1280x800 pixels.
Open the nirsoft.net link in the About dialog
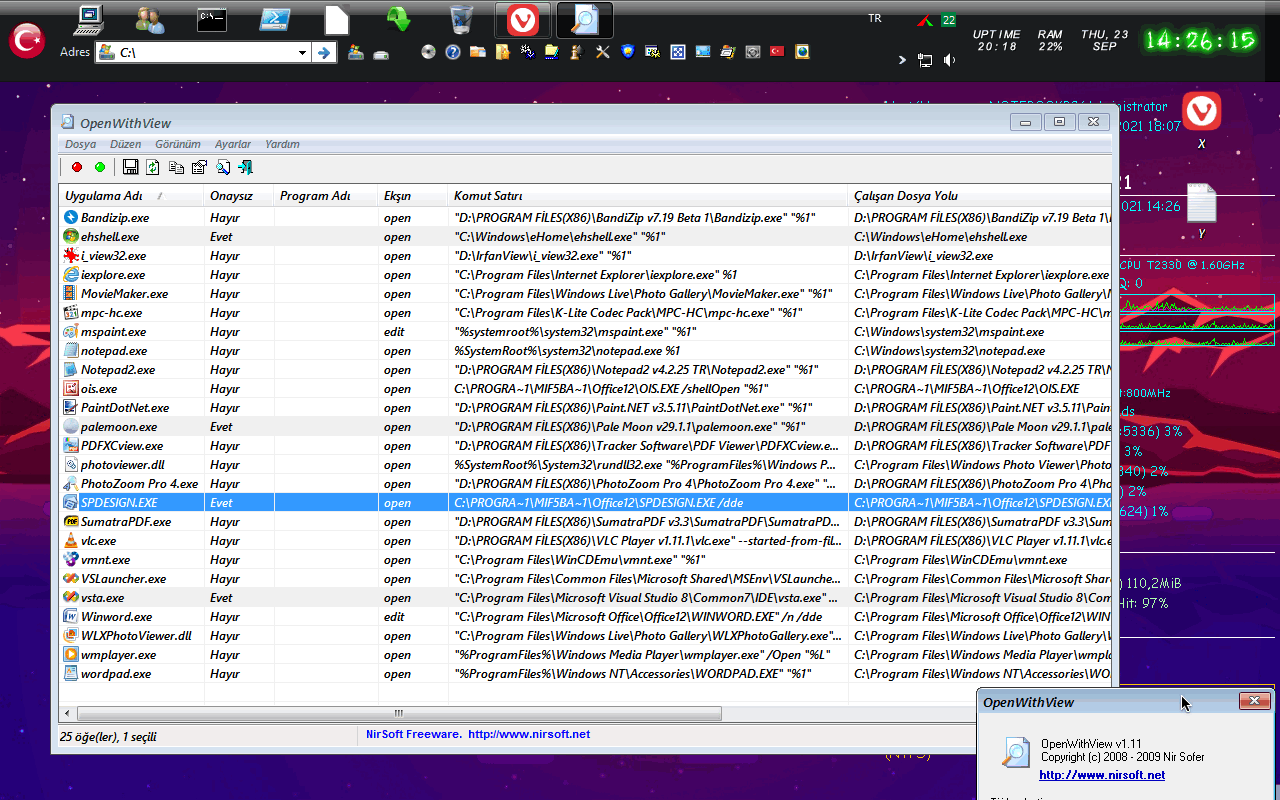1102,775
